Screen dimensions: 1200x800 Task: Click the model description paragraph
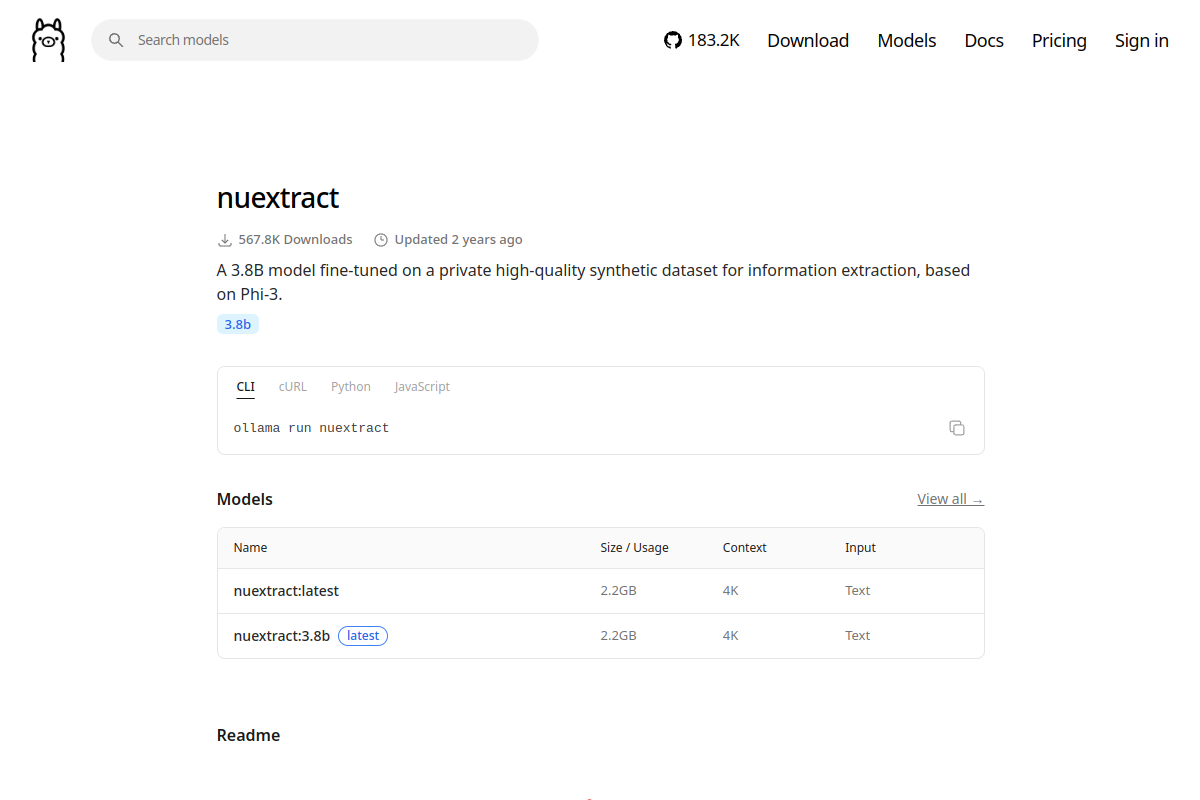click(x=594, y=282)
